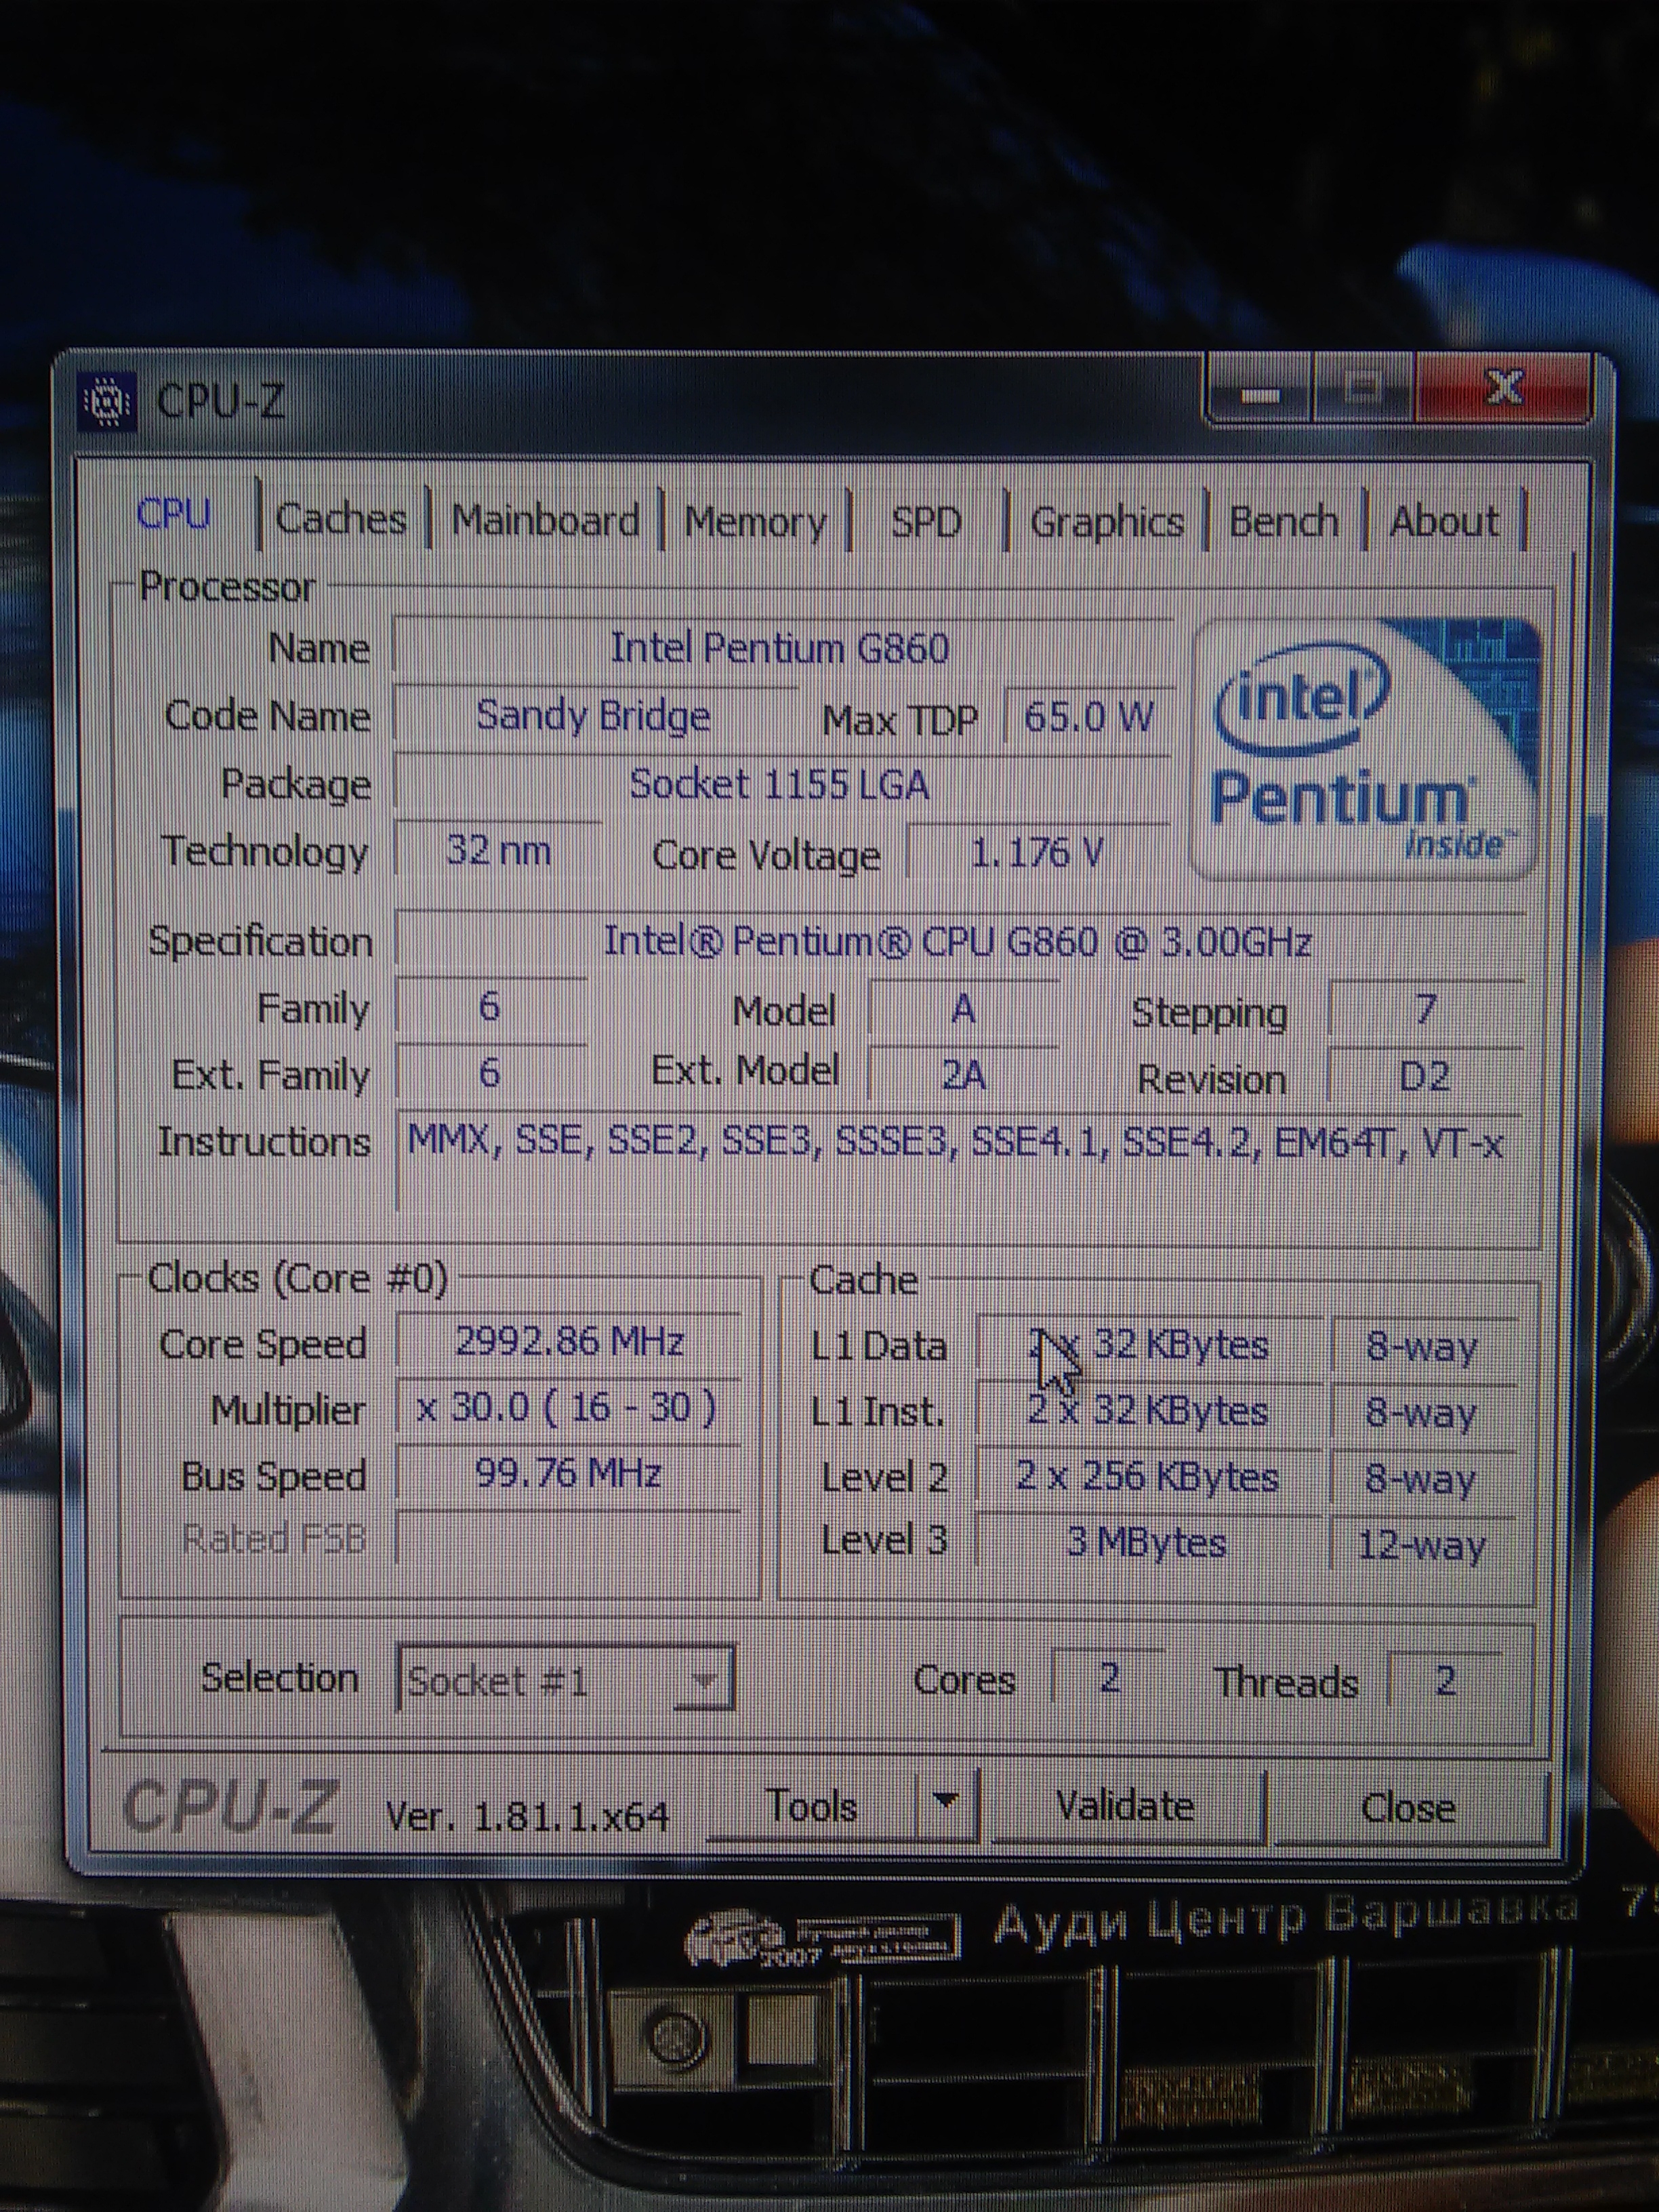1659x2212 pixels.
Task: Click the L1 Inst. value 2 x 32 KBytes
Action: coord(1148,1411)
